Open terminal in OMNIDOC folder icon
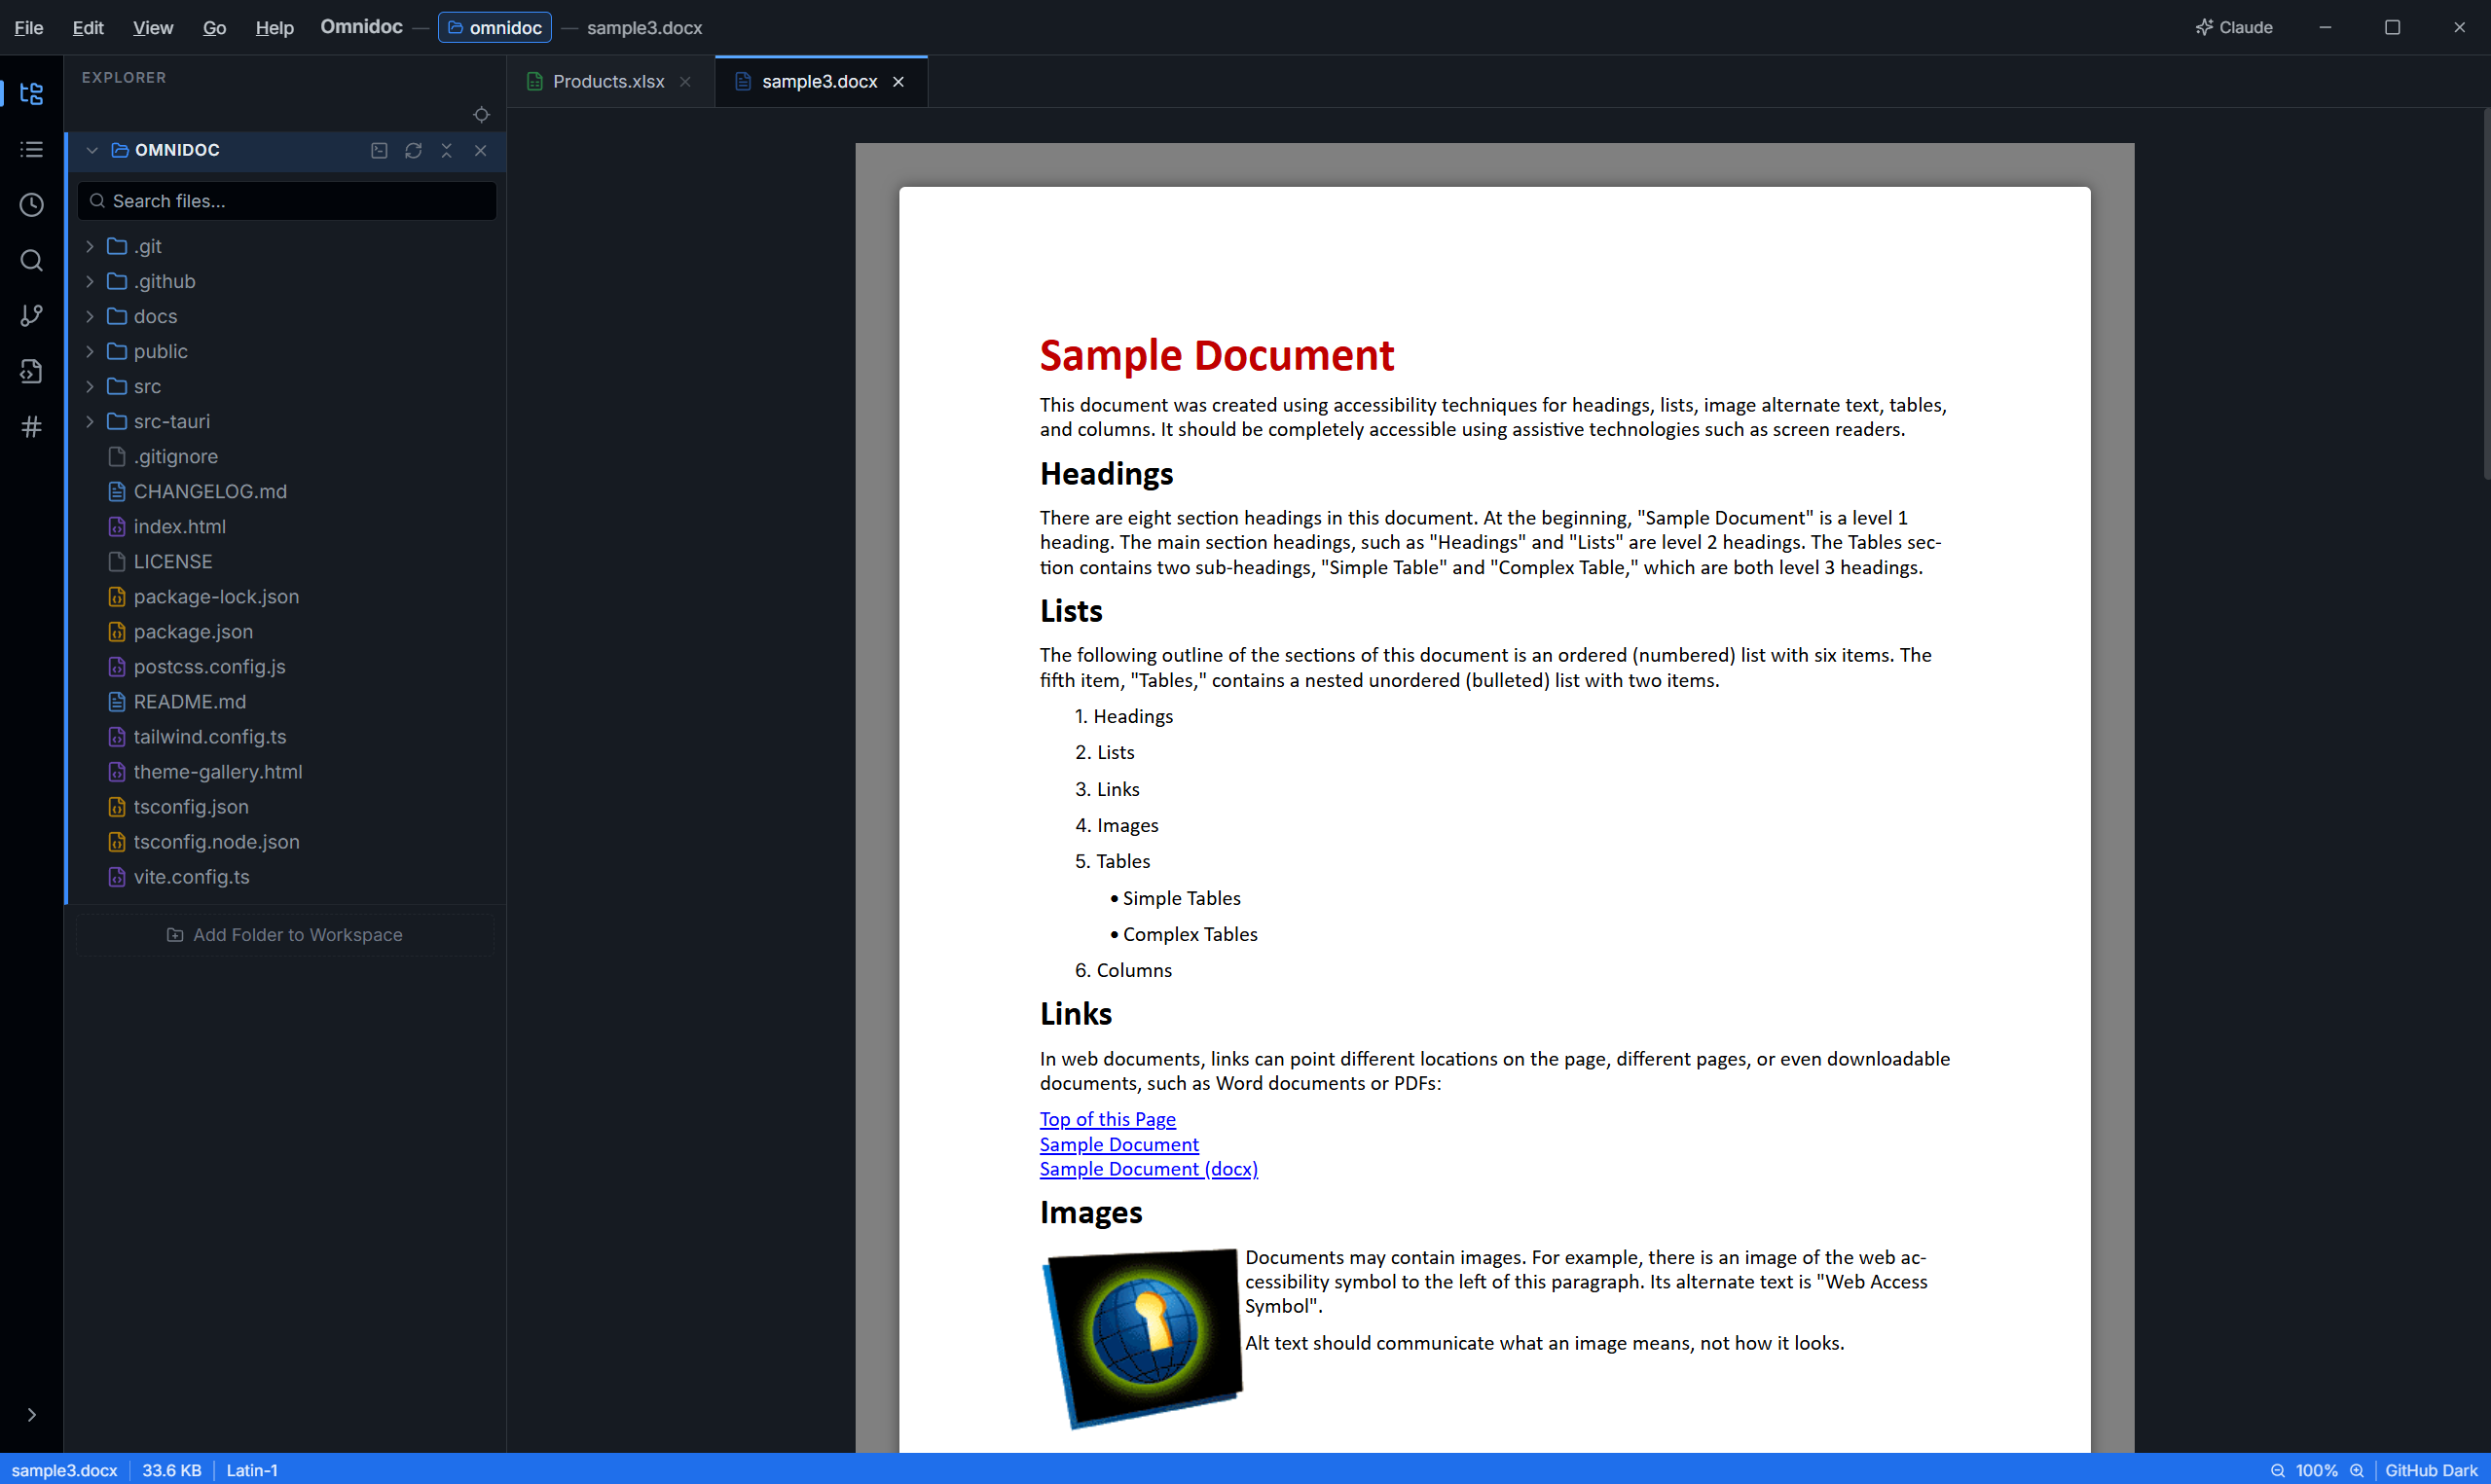The width and height of the screenshot is (2491, 1484). (379, 150)
